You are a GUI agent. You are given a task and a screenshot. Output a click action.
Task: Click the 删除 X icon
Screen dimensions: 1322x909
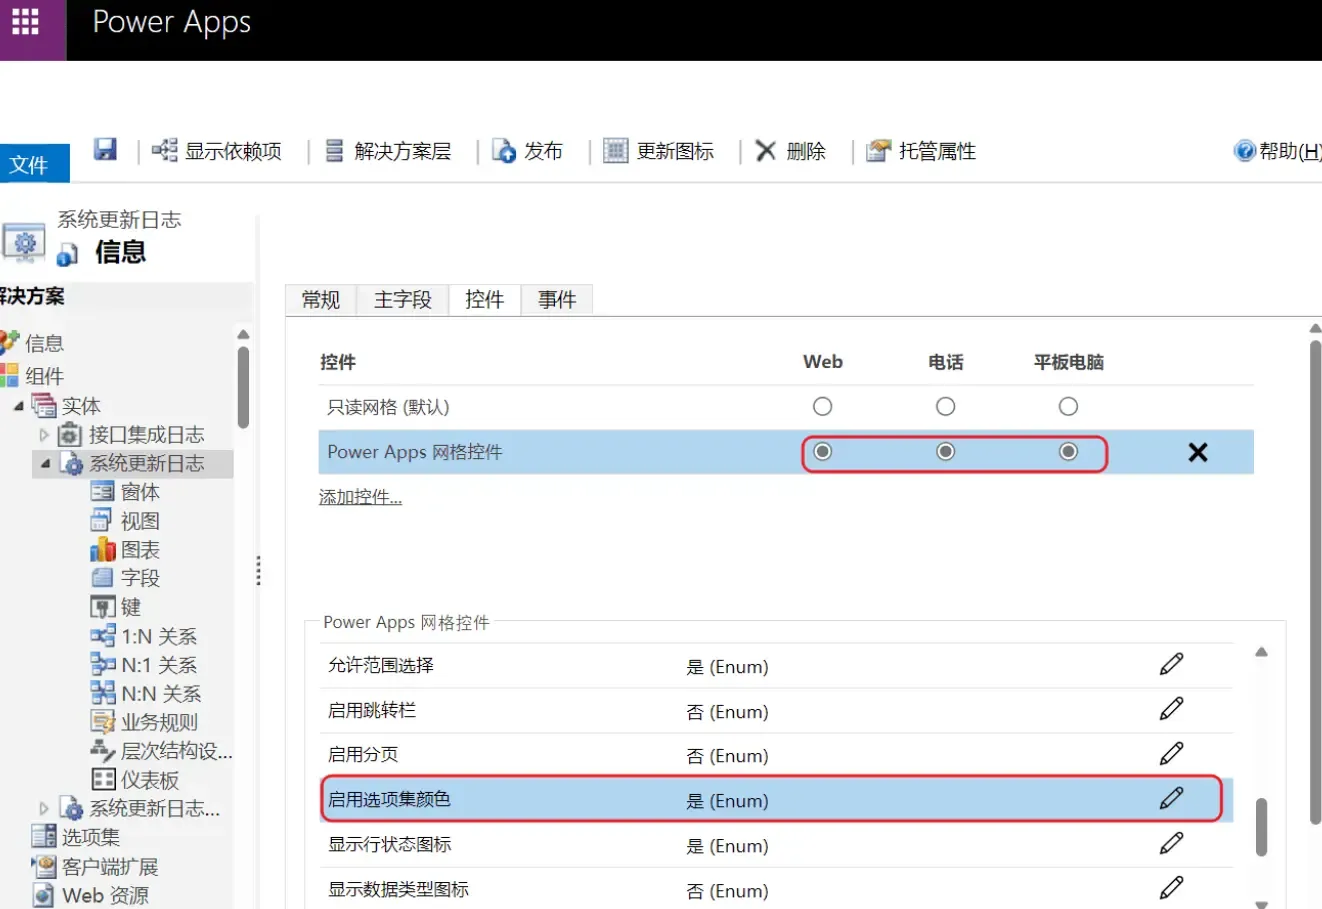[x=766, y=151]
